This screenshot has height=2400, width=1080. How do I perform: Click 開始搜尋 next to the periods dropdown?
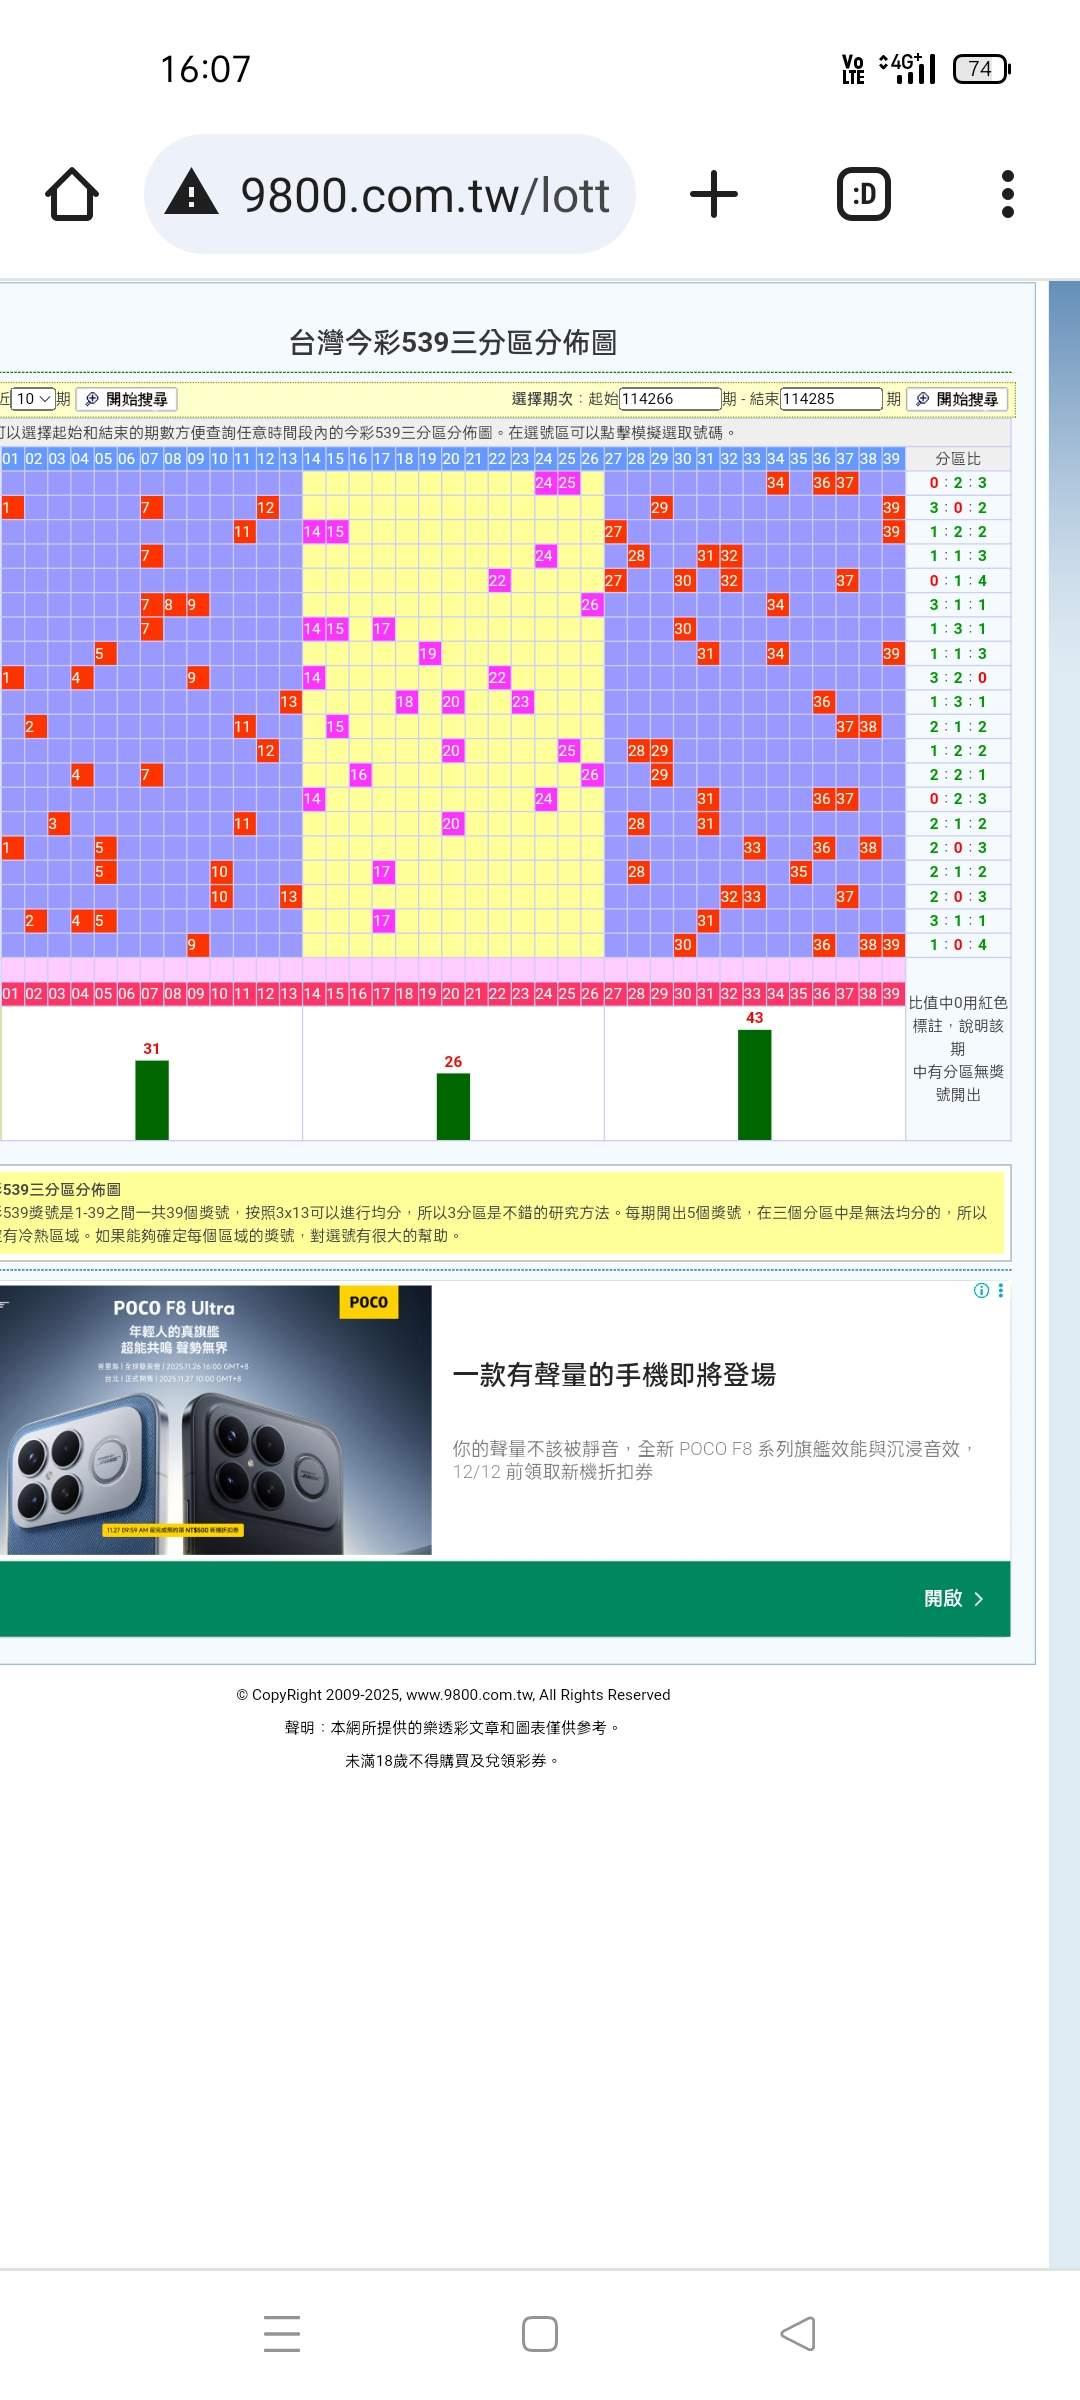coord(127,399)
